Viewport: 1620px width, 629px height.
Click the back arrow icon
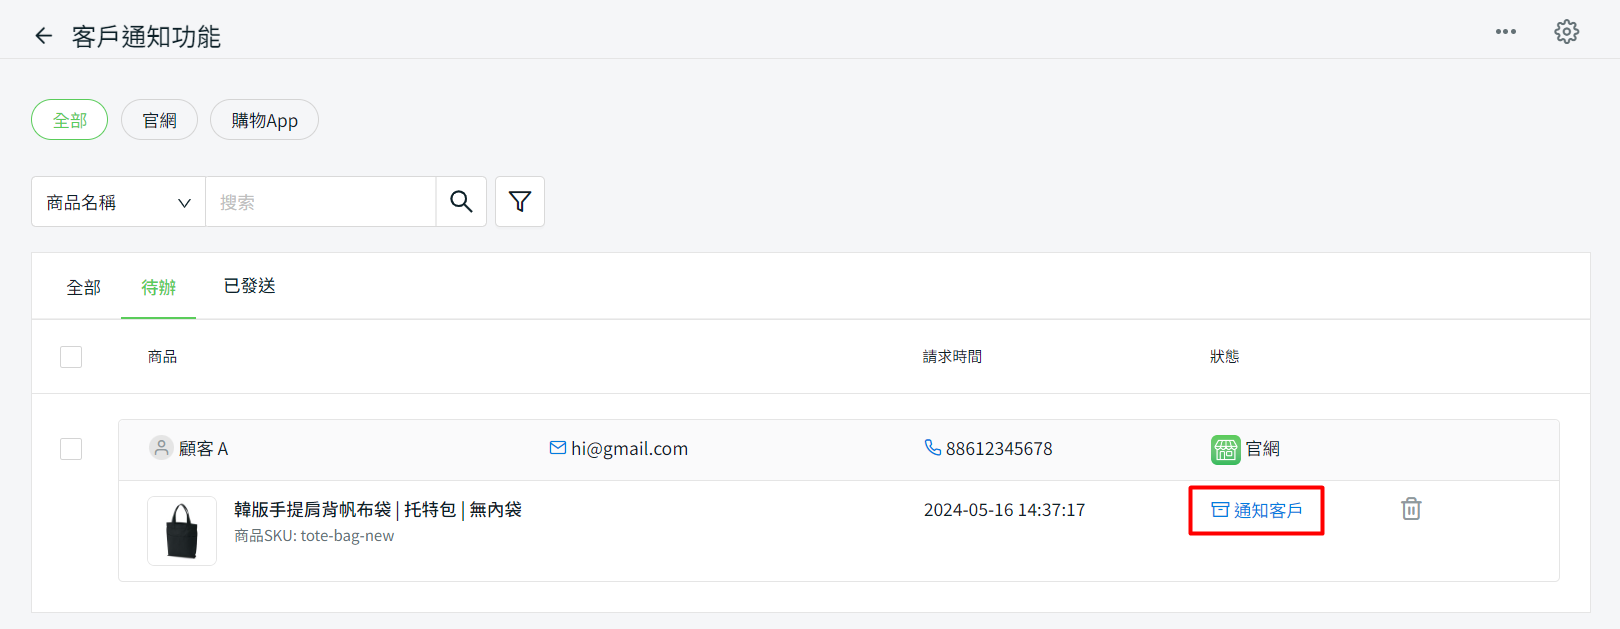coord(43,36)
